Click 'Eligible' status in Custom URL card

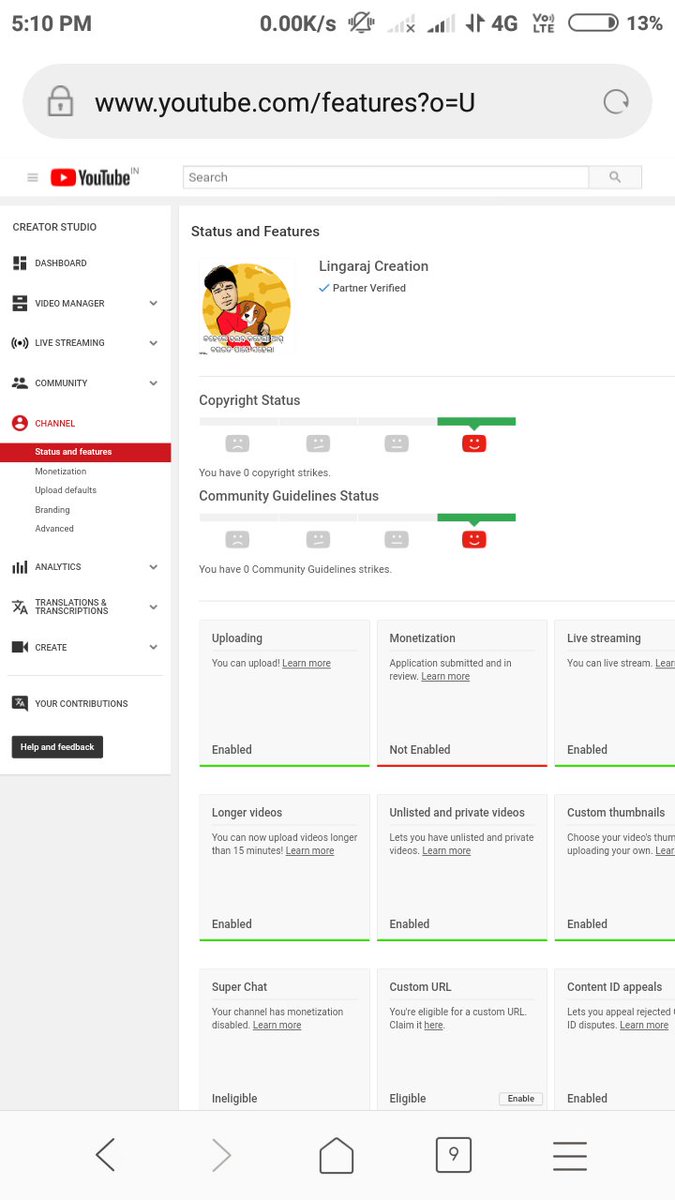click(408, 1099)
